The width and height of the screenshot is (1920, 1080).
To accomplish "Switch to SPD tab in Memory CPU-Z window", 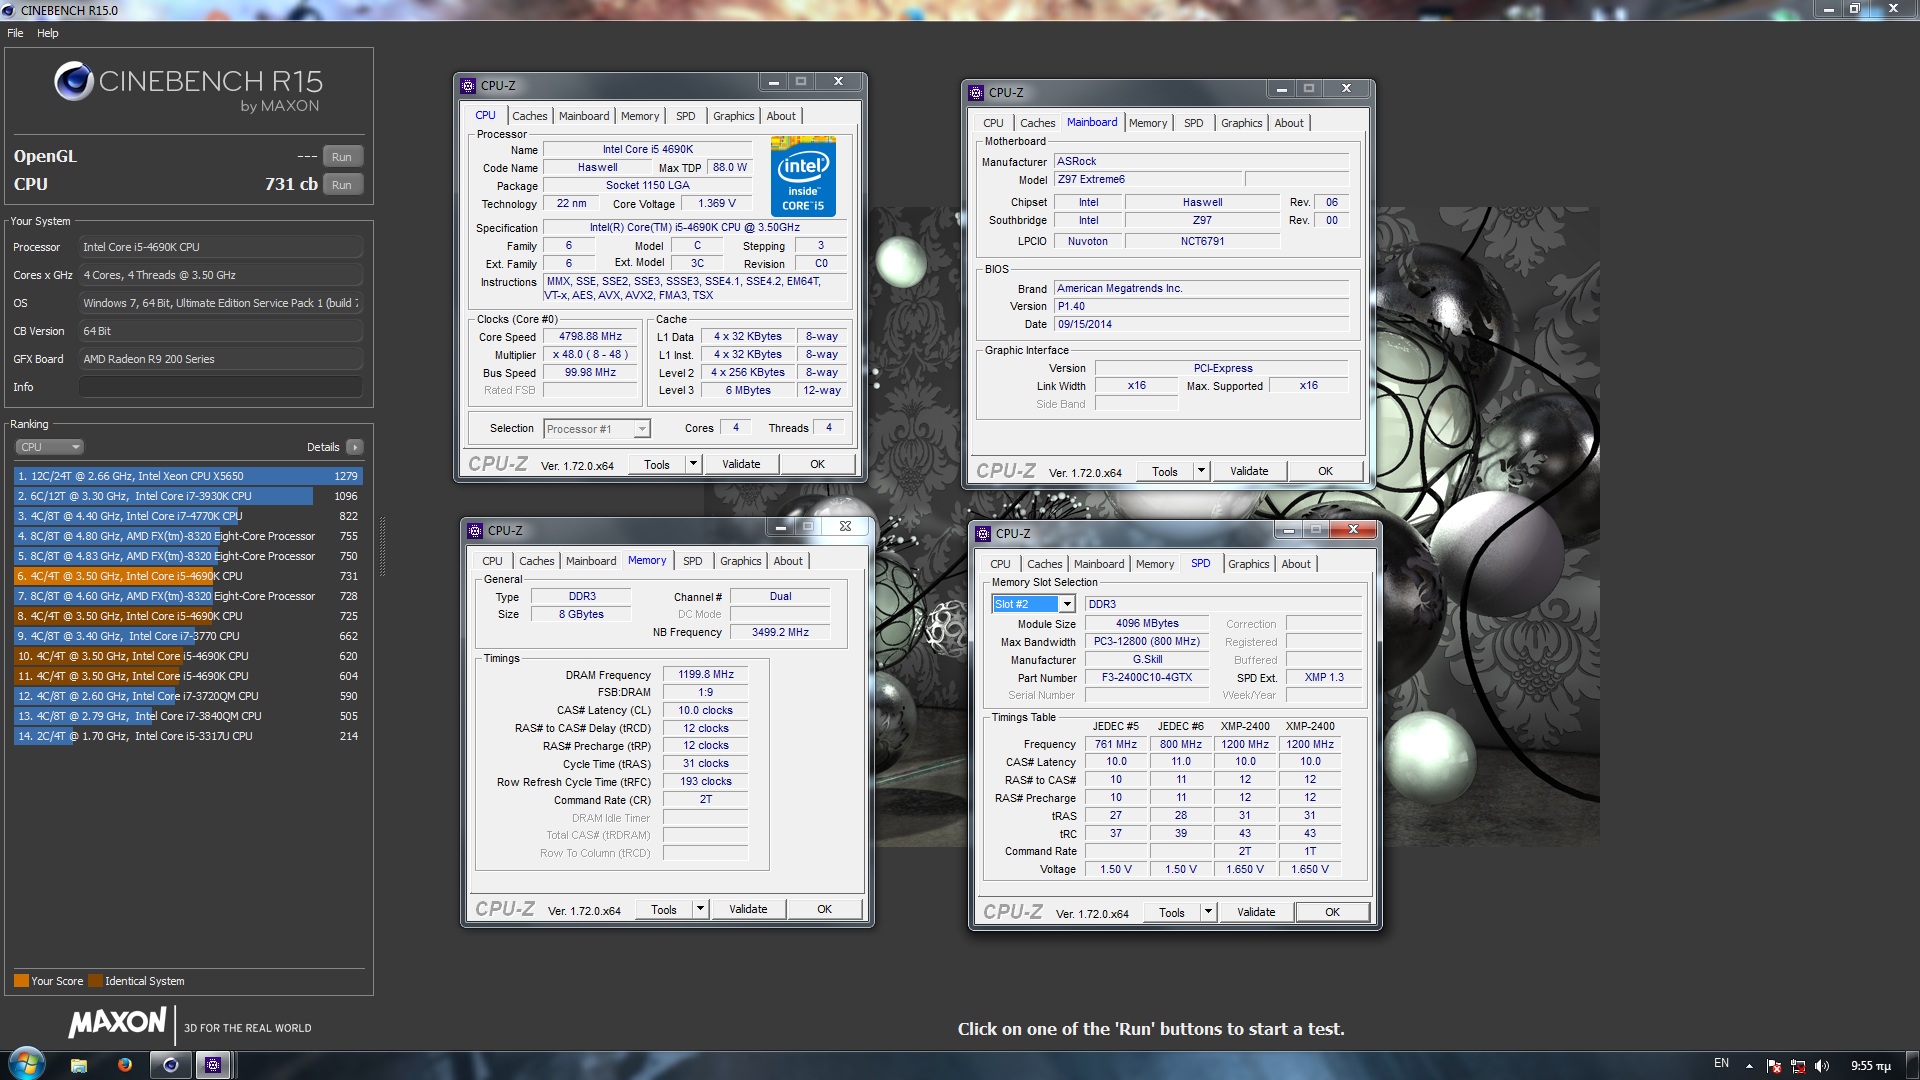I will pos(692,561).
